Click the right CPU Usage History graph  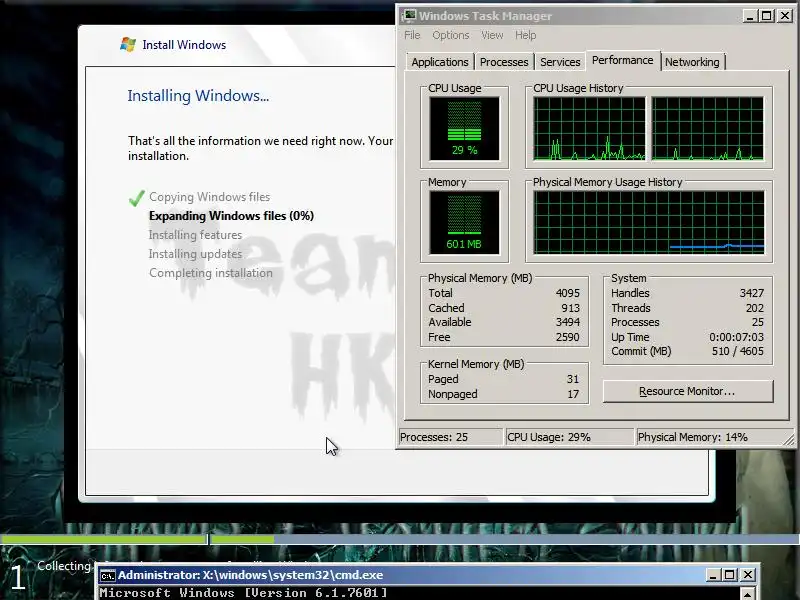(x=708, y=129)
